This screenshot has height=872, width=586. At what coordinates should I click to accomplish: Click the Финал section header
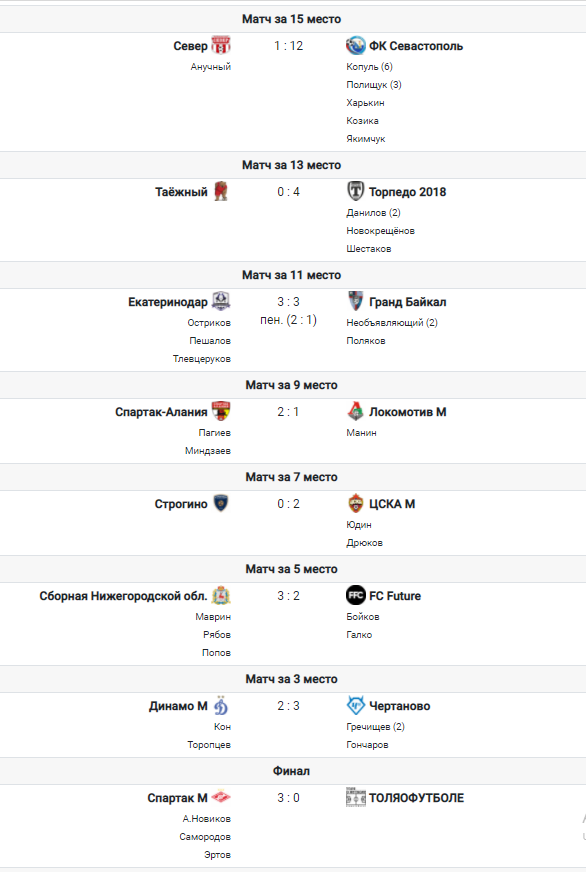pyautogui.click(x=291, y=771)
